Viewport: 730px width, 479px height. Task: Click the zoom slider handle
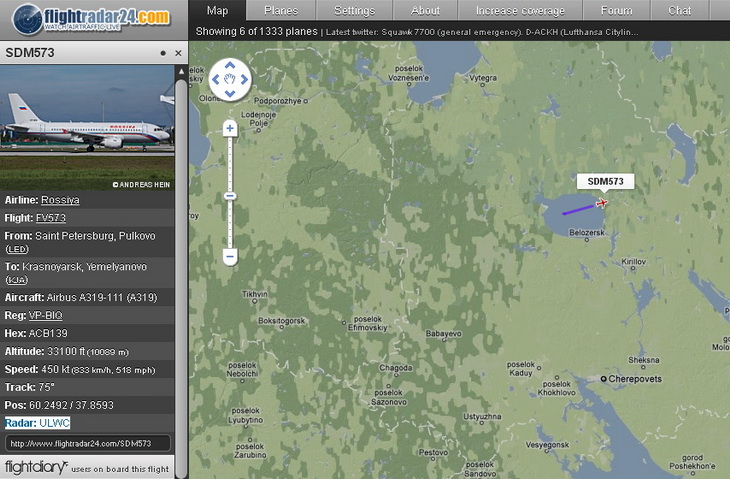230,196
